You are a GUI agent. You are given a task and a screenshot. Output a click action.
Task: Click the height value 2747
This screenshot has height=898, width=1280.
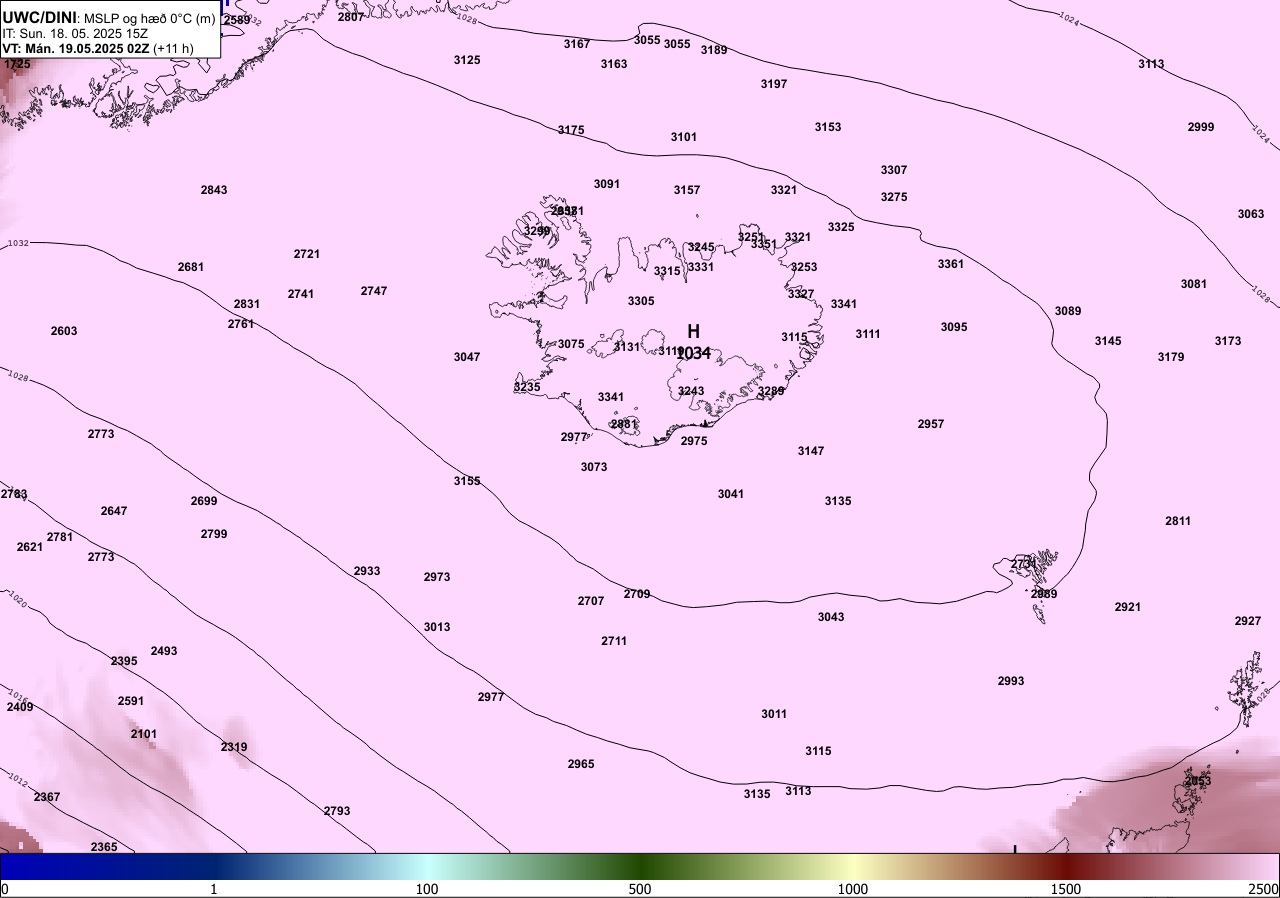pos(374,291)
